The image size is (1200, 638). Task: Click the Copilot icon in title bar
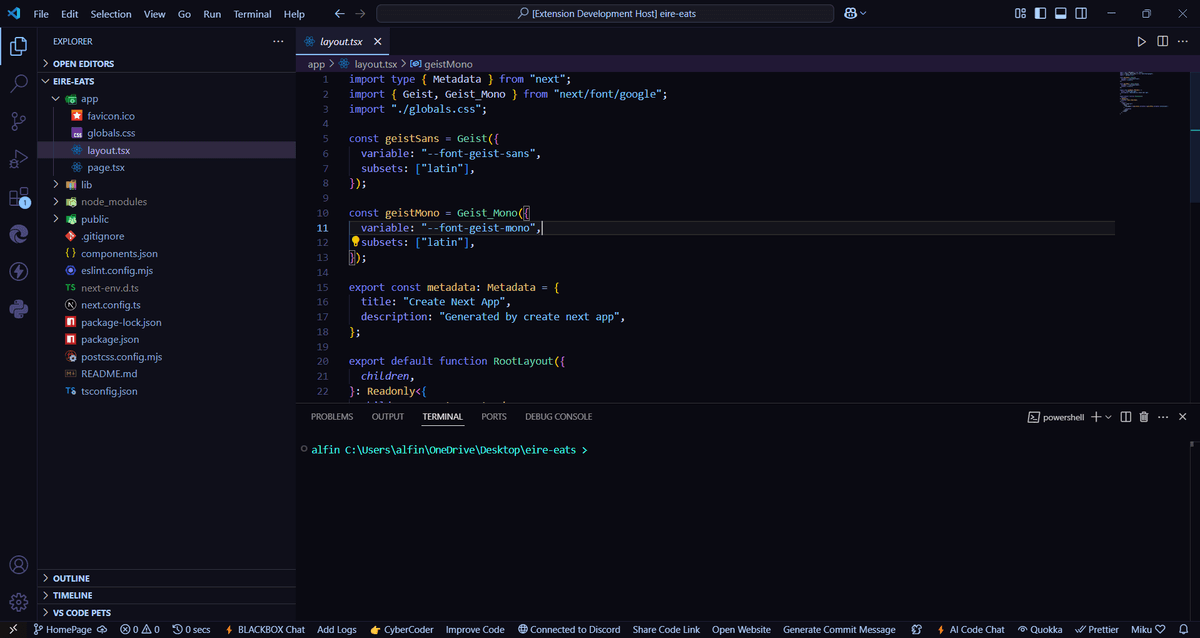click(x=850, y=14)
